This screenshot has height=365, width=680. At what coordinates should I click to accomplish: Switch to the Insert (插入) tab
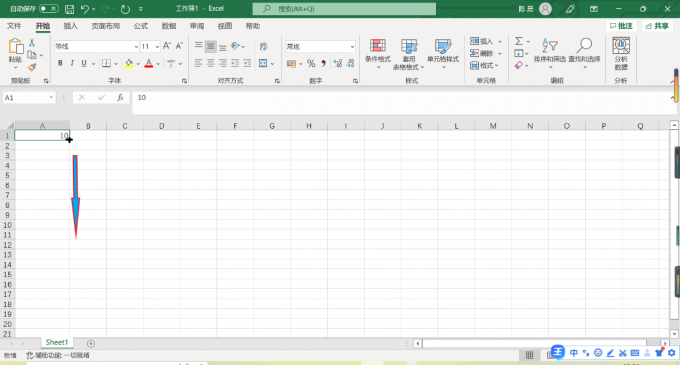(x=70, y=26)
